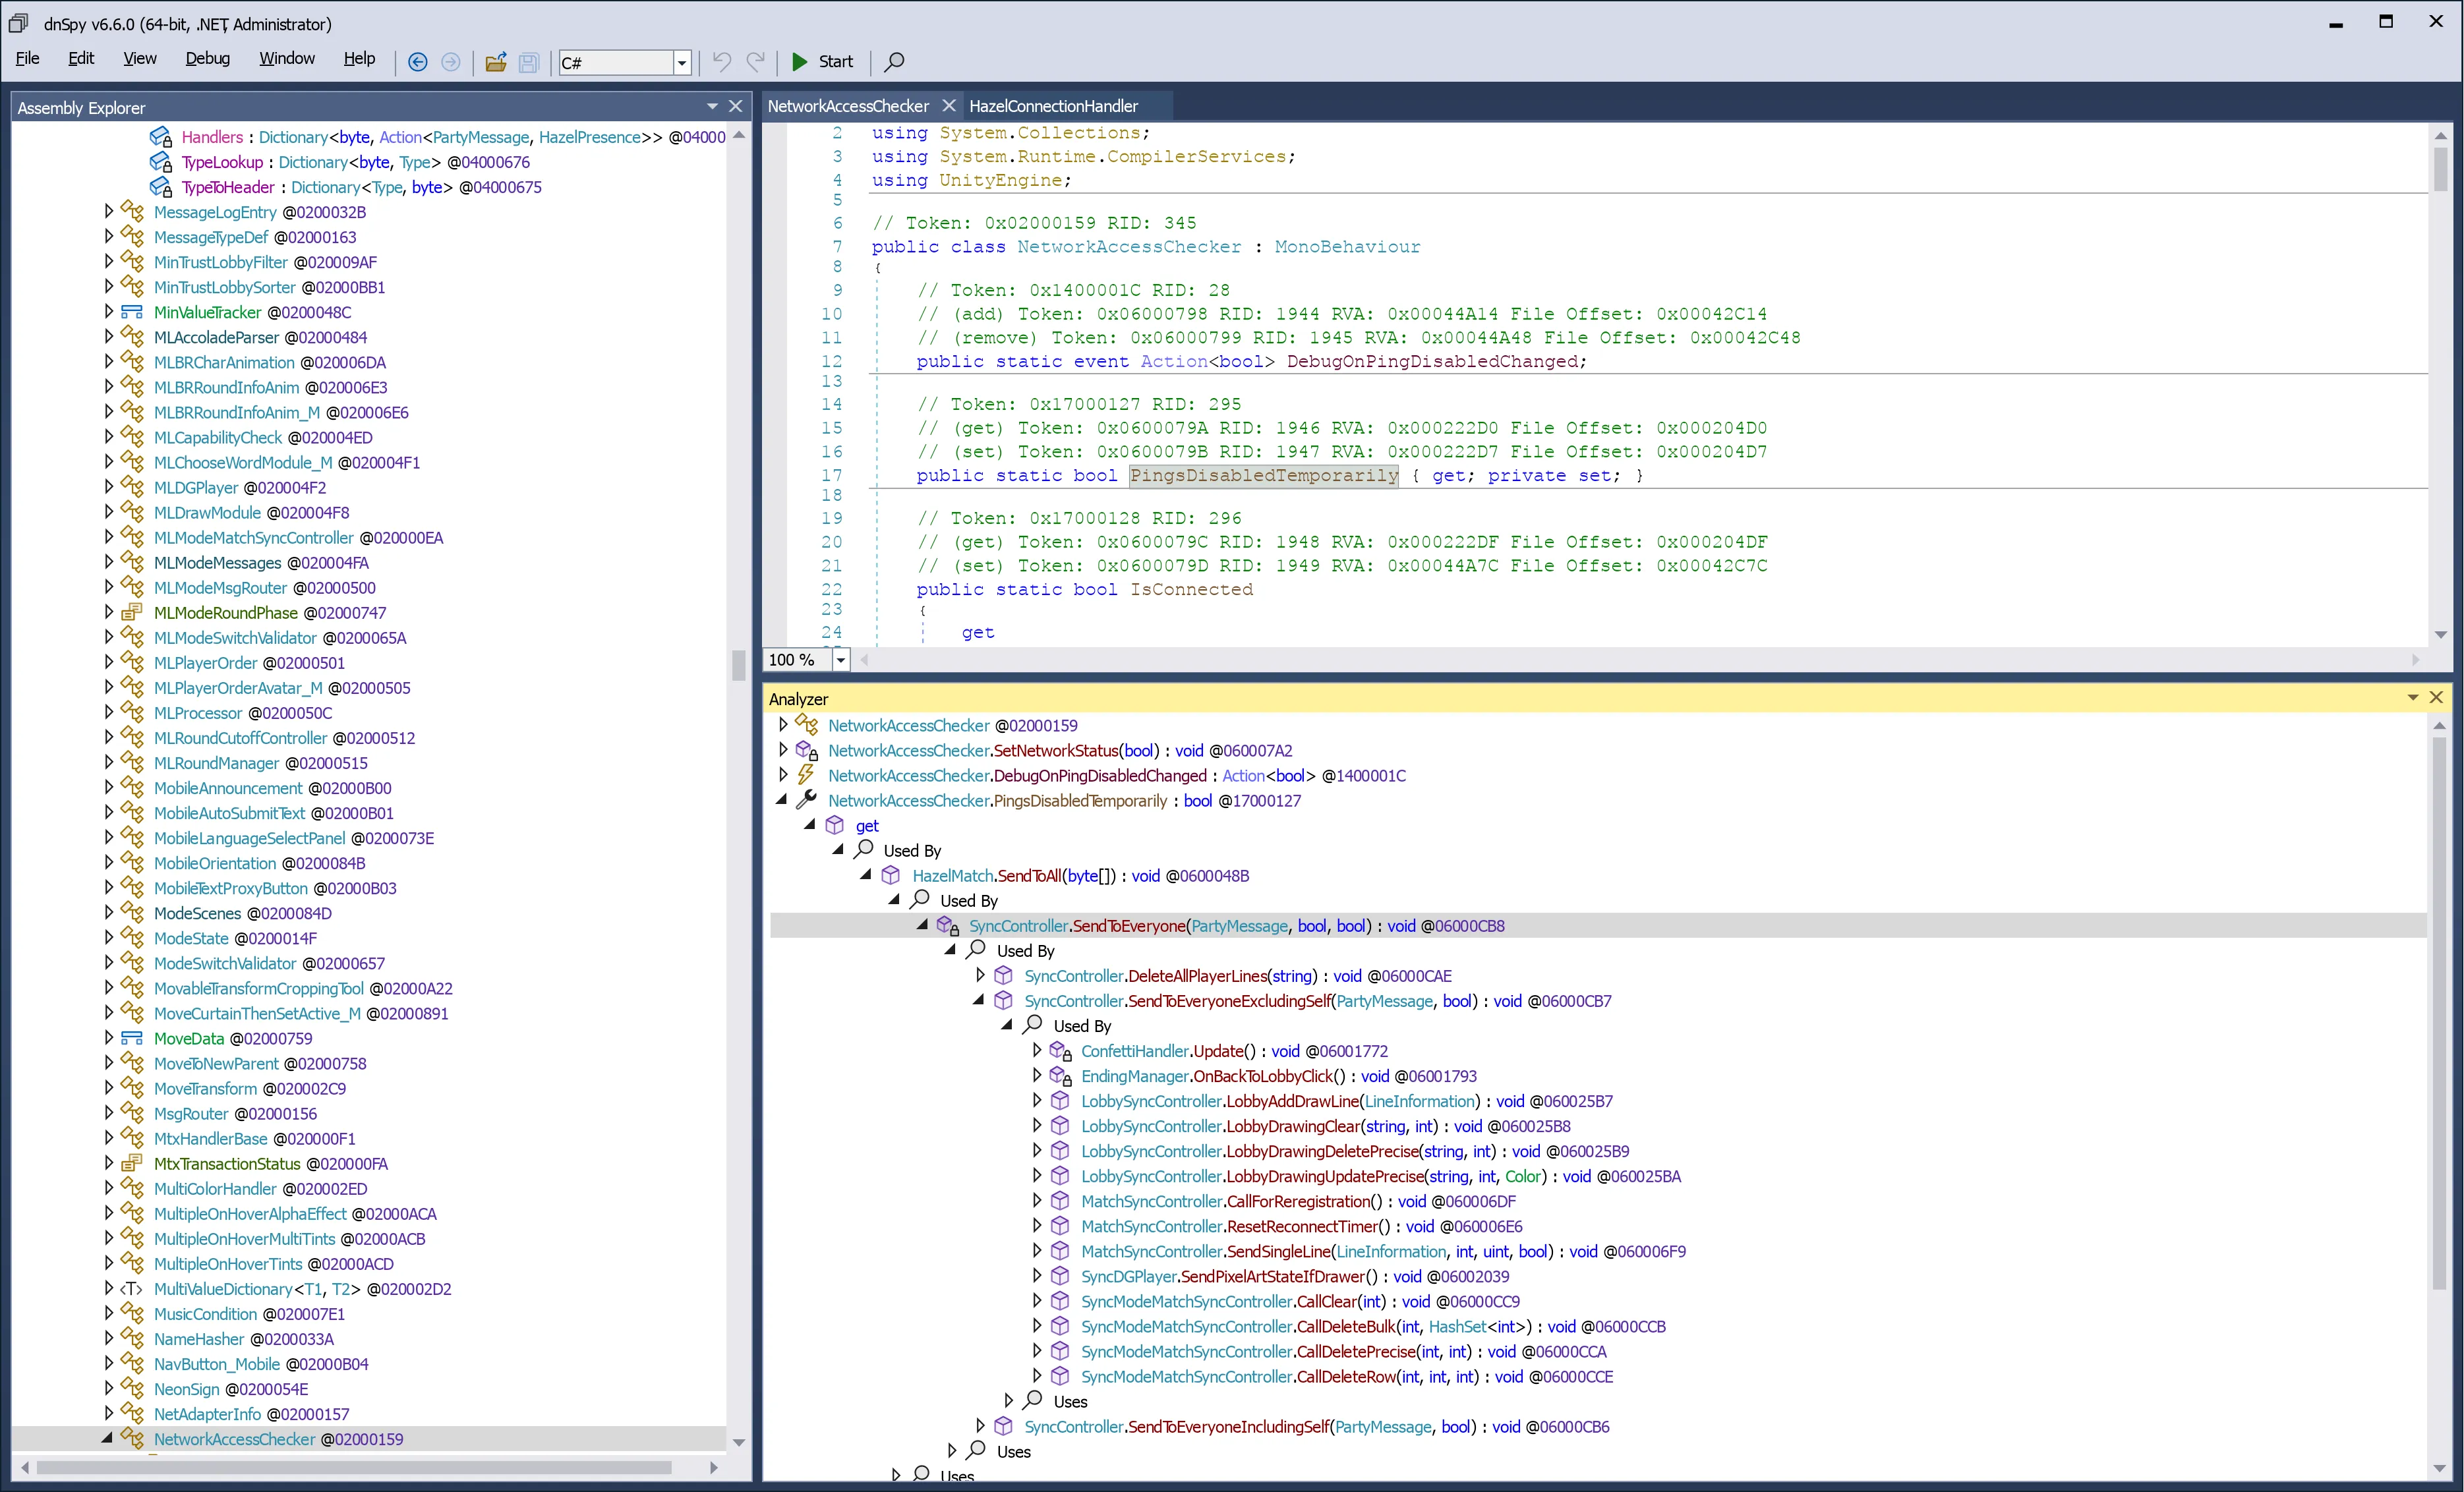This screenshot has height=1492, width=2464.
Task: Click the SetNetworkStatus method icon in Analyzer
Action: click(x=807, y=750)
